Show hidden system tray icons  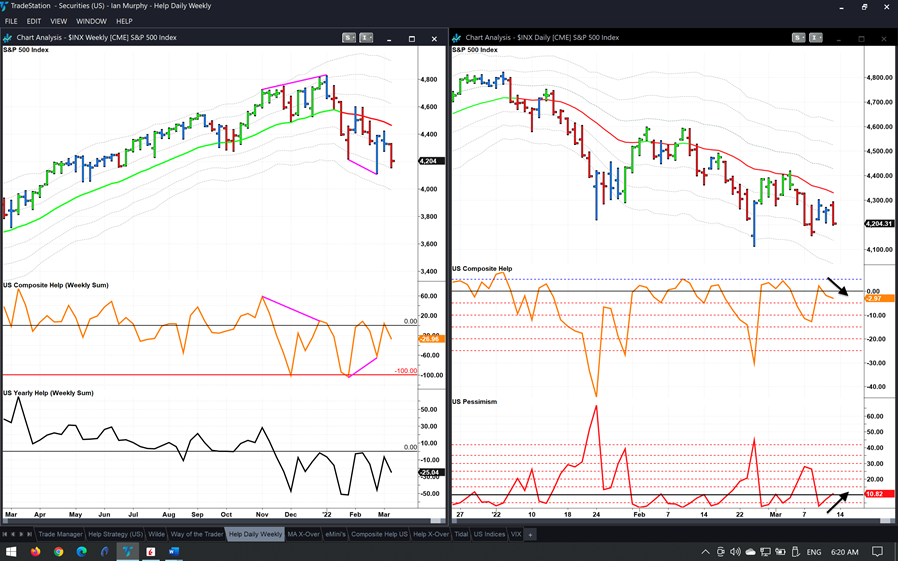coord(707,551)
